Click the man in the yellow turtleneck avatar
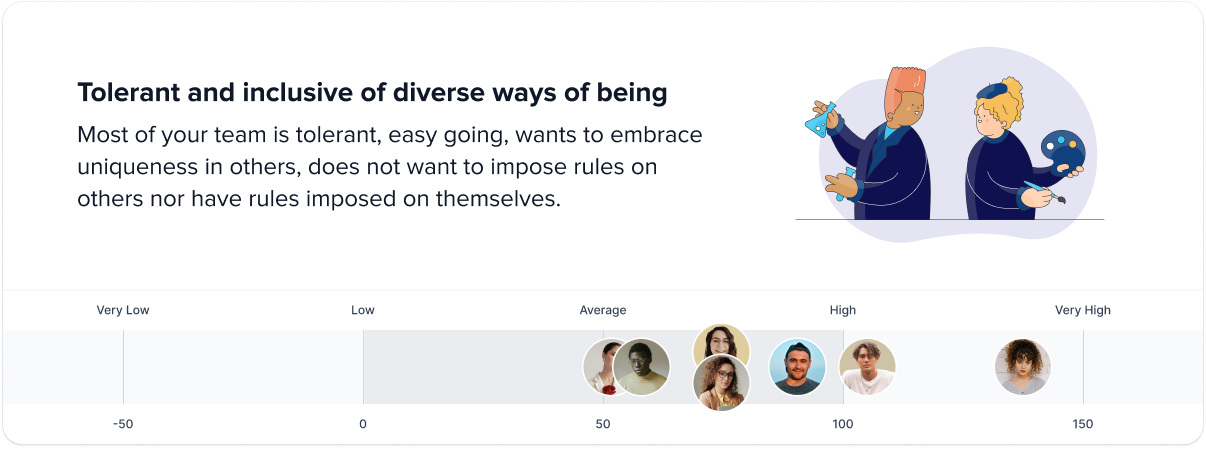This screenshot has height=449, width=1206. [642, 368]
